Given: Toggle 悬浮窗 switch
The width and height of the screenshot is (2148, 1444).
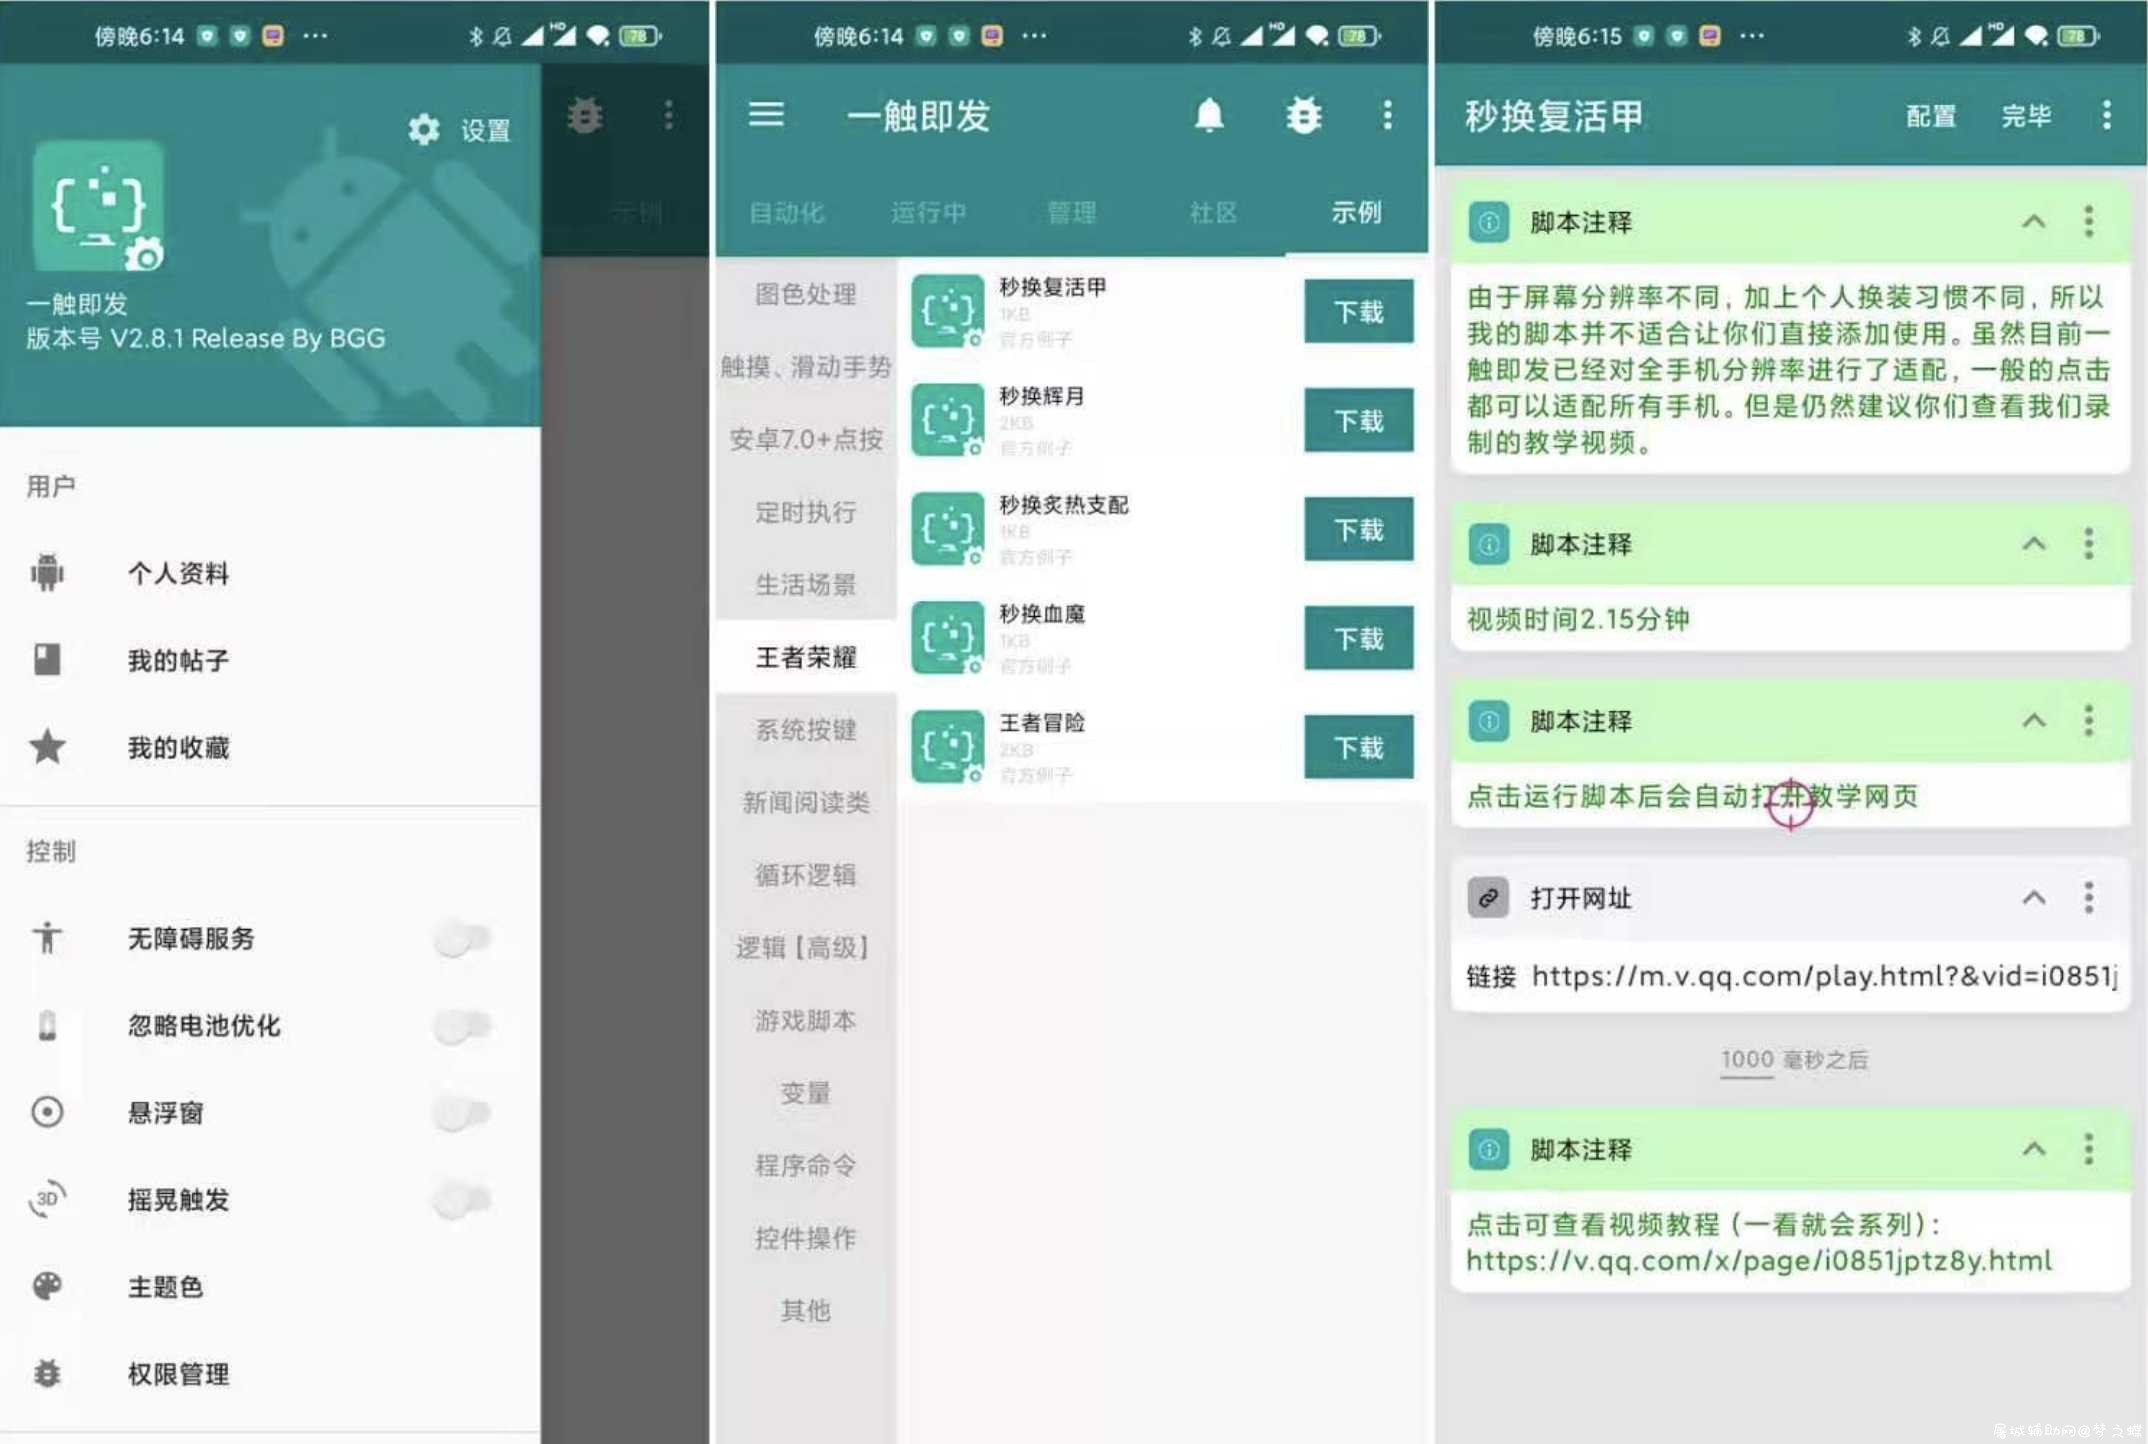Looking at the screenshot, I should (x=462, y=1112).
